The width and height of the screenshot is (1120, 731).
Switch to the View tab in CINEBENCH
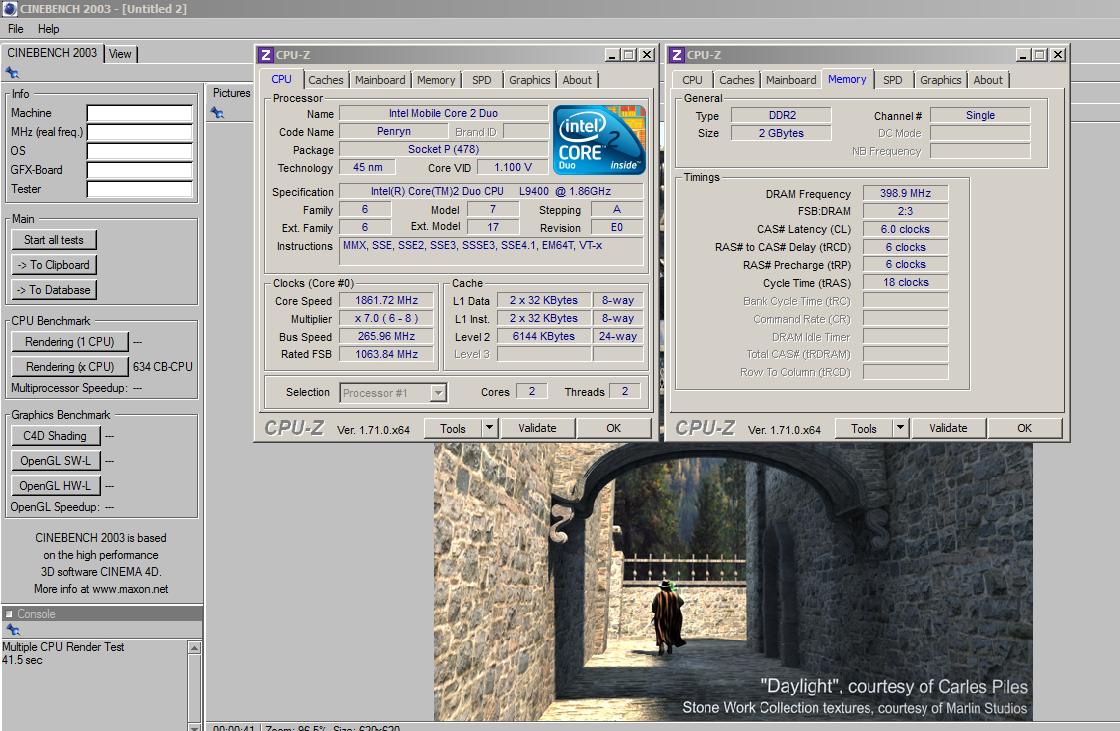click(x=120, y=54)
